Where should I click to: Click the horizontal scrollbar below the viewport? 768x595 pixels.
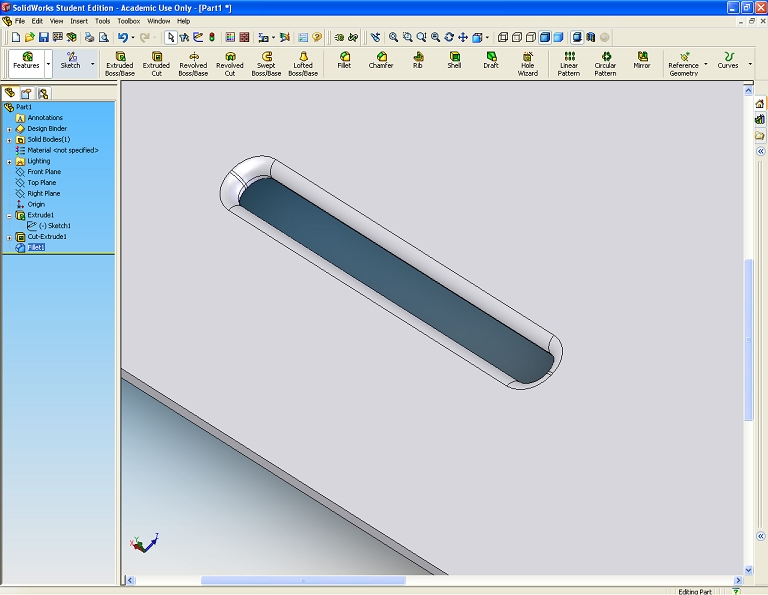coord(302,580)
